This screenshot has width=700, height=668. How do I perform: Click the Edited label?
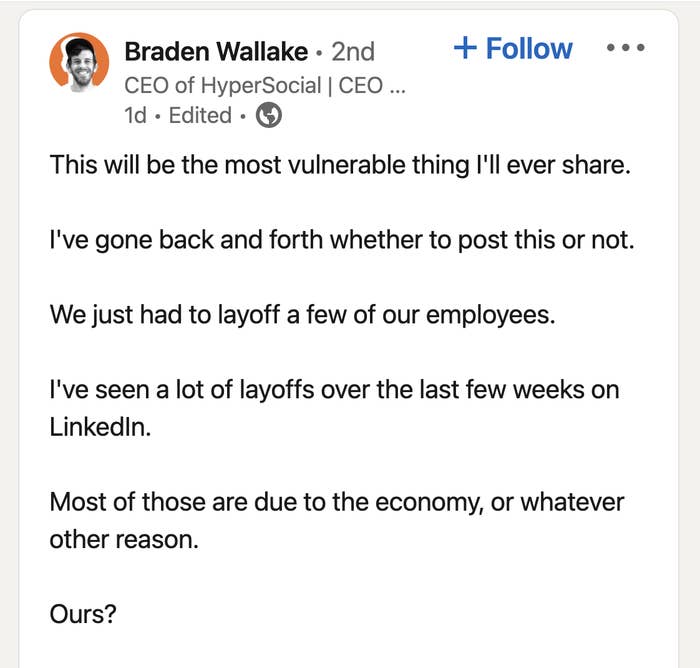click(x=200, y=115)
